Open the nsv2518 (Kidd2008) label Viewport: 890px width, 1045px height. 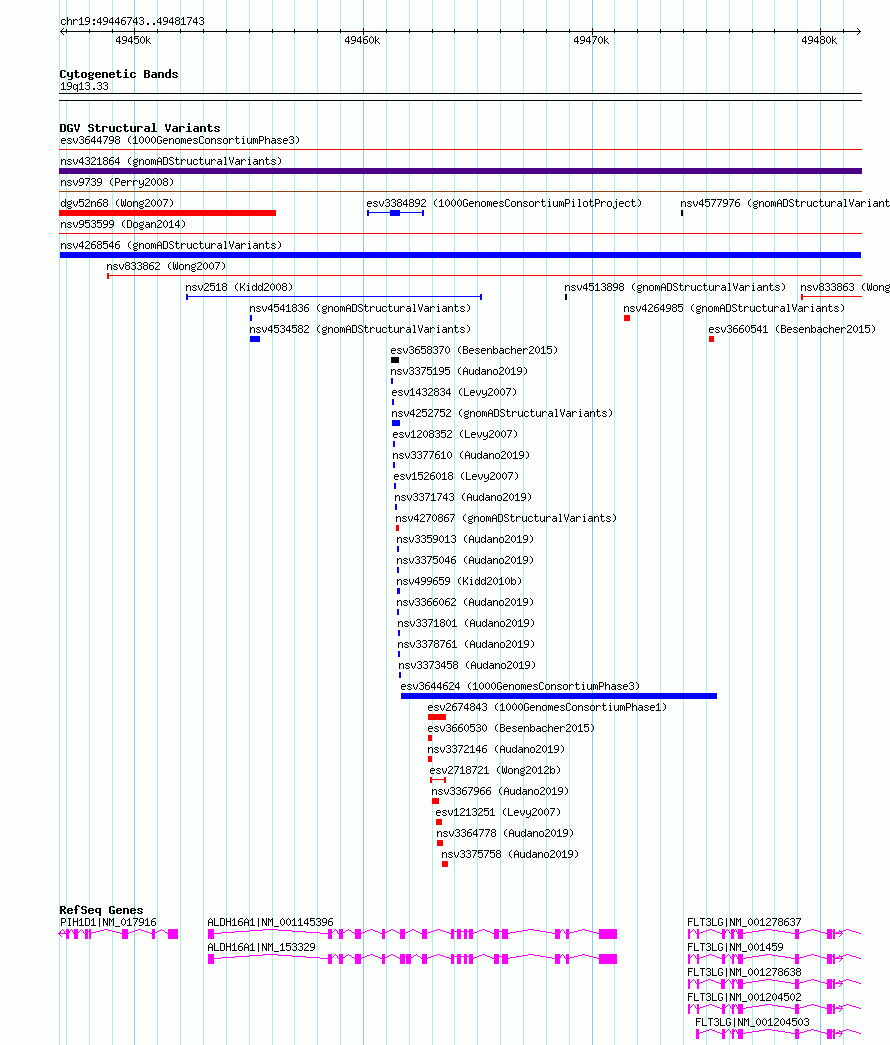coord(239,287)
